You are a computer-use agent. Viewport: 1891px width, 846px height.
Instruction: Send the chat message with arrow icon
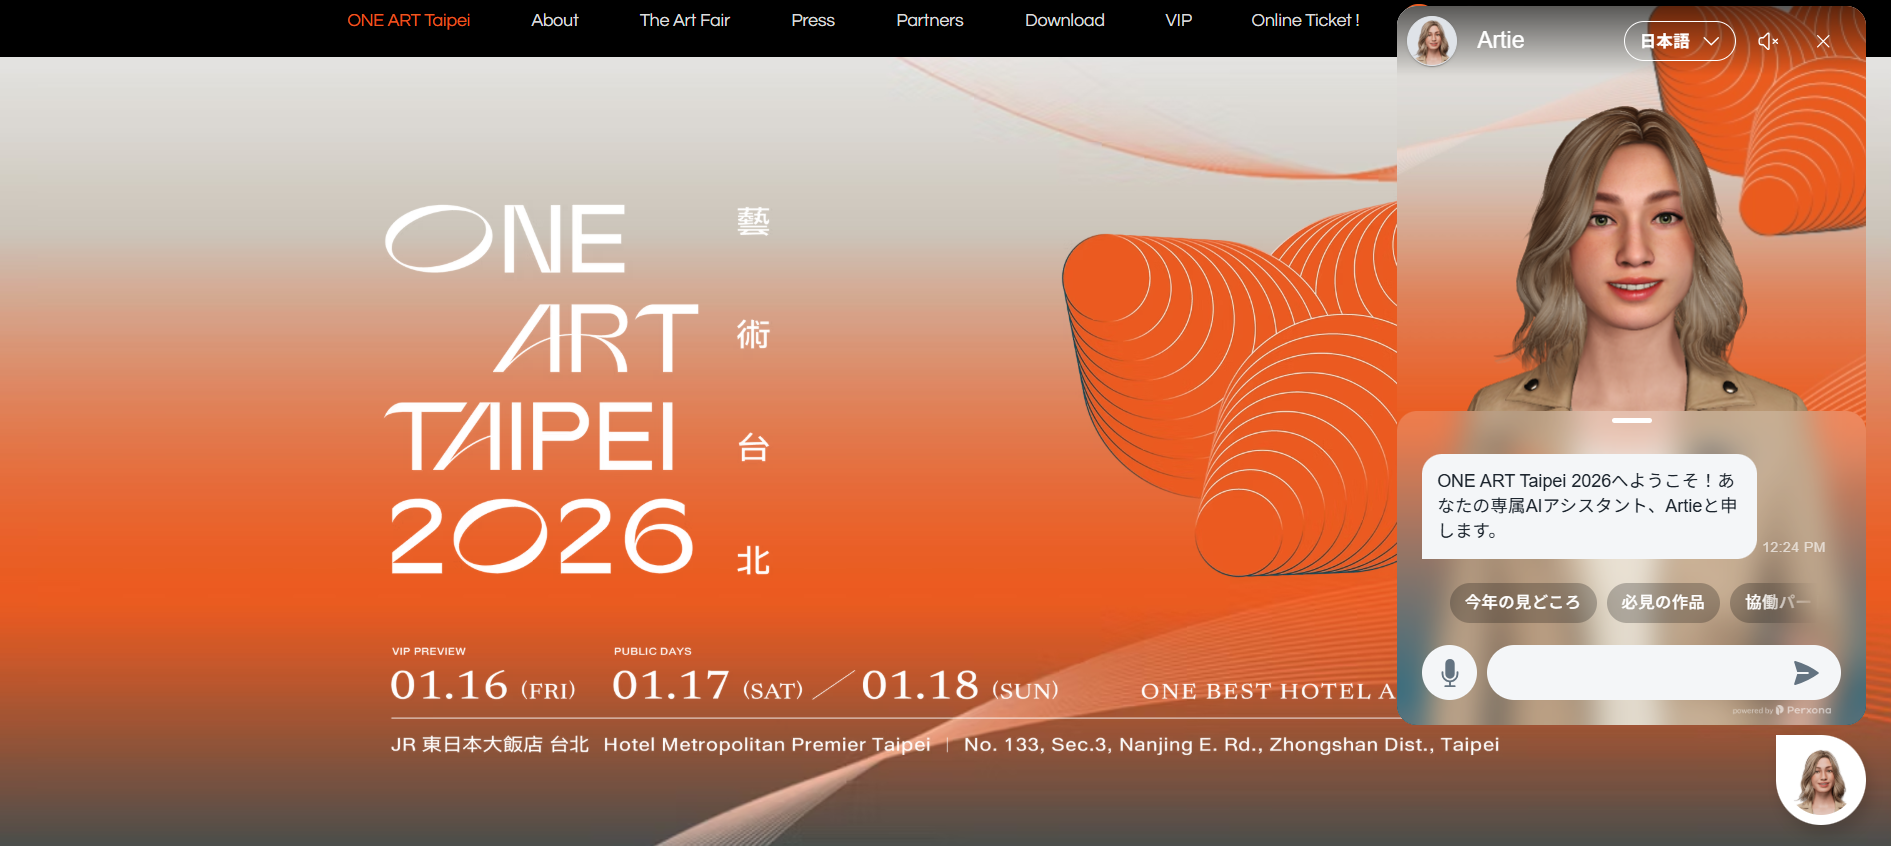tap(1805, 672)
